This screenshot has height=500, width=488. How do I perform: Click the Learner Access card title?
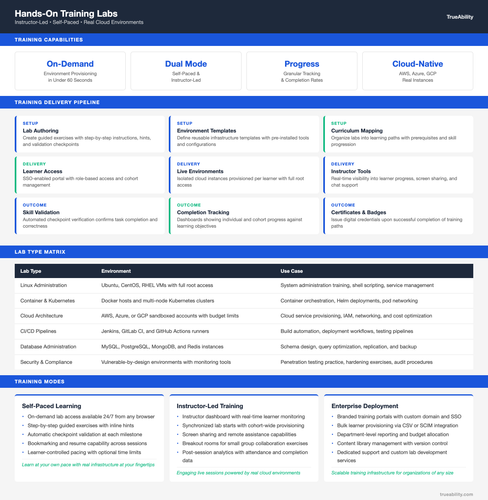[42, 171]
